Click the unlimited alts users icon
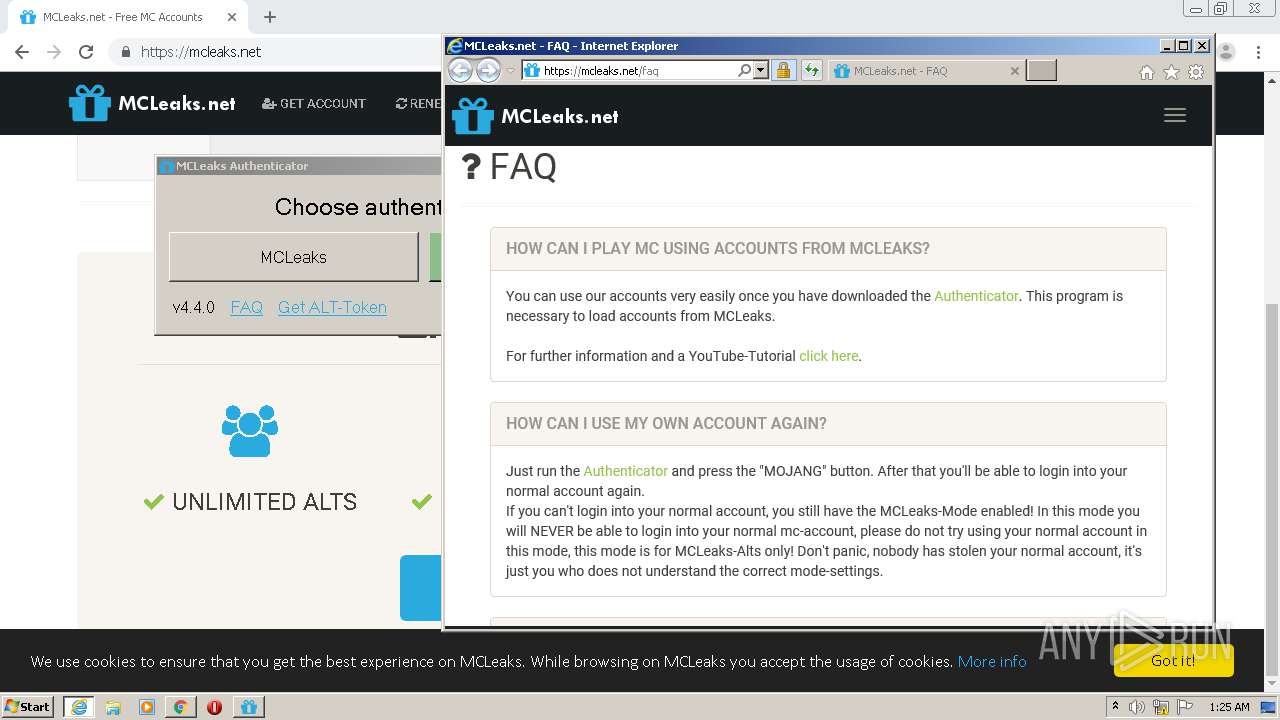The image size is (1280, 720). tap(250, 431)
